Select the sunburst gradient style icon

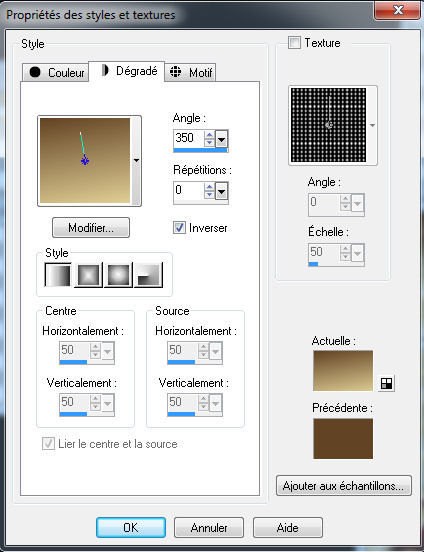(118, 275)
